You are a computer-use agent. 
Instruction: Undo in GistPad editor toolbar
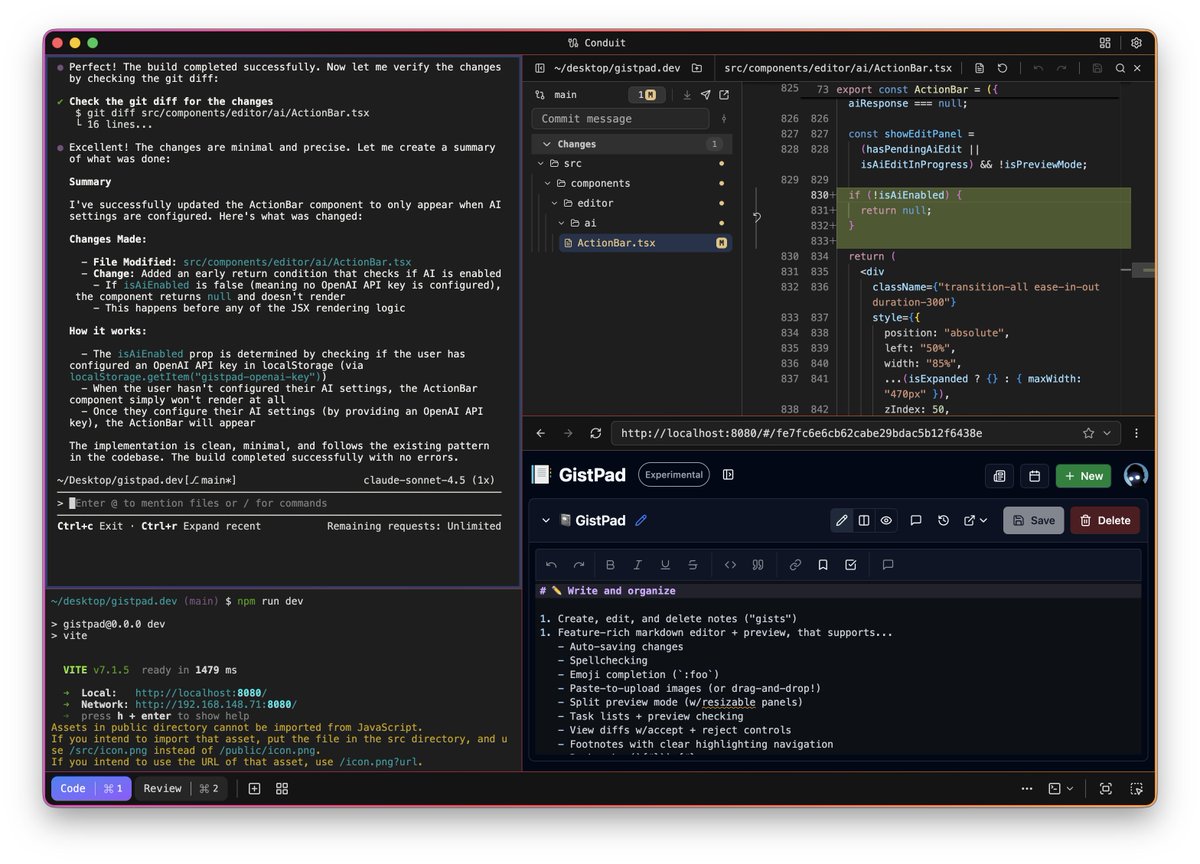point(551,565)
